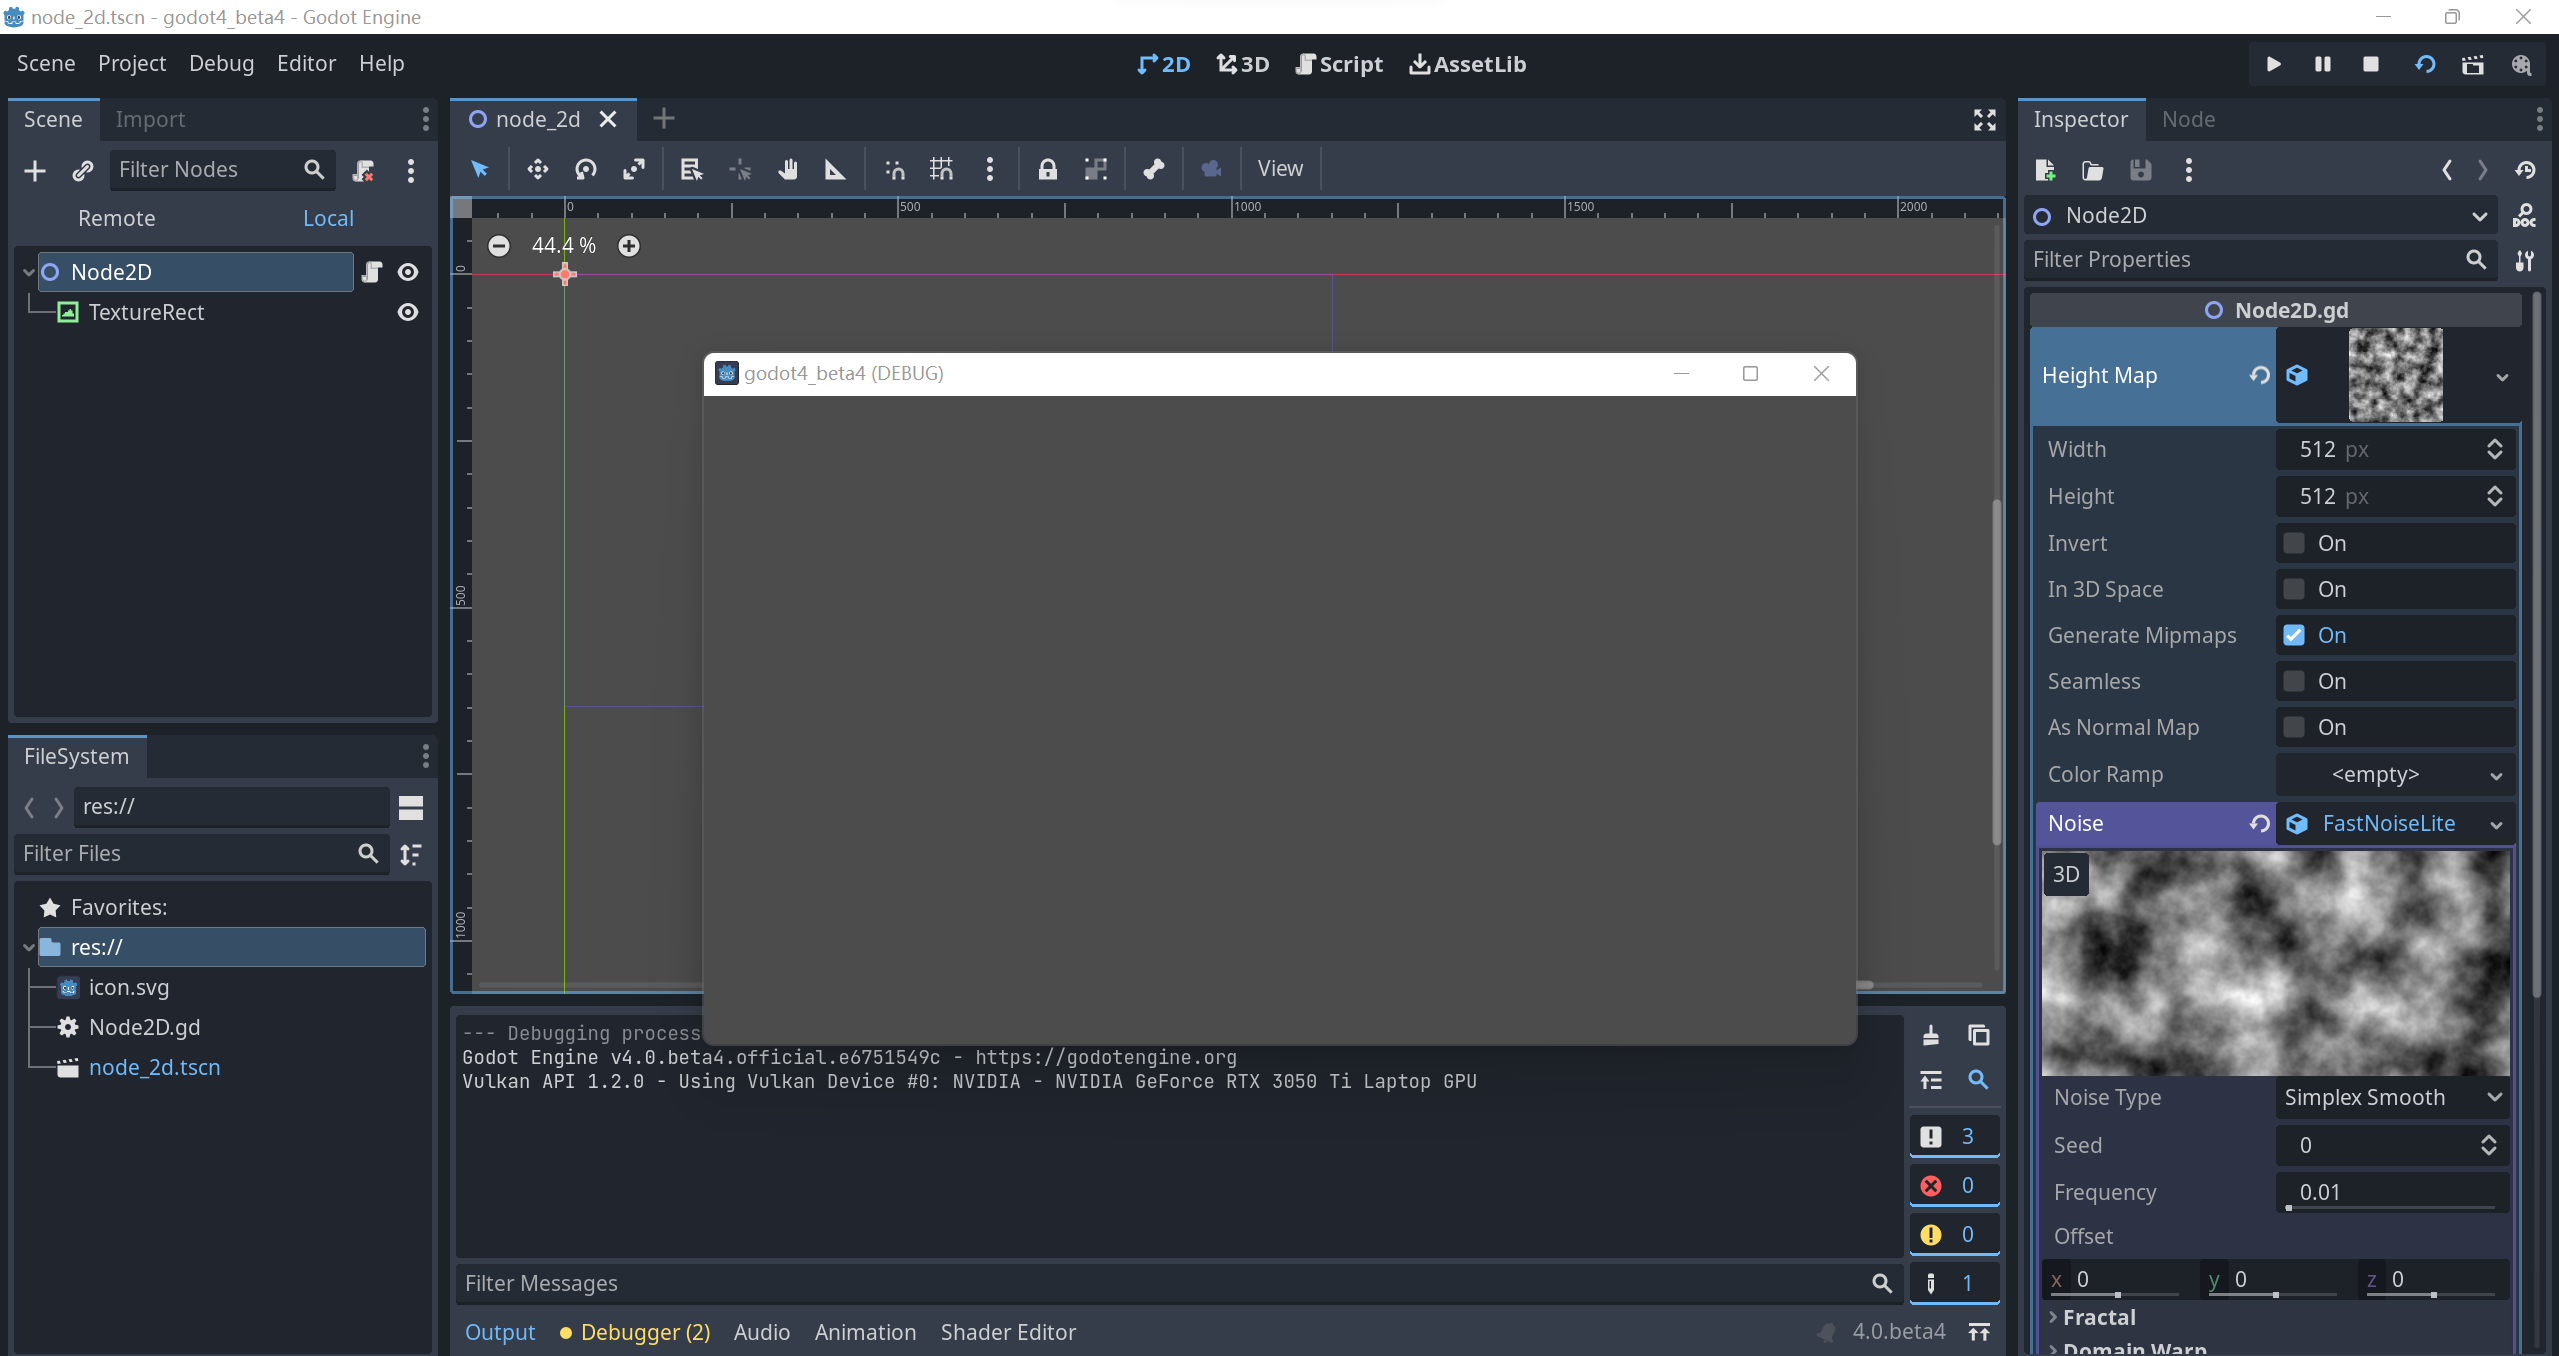Click the create new resource icon in Inspector

pyautogui.click(x=2045, y=170)
